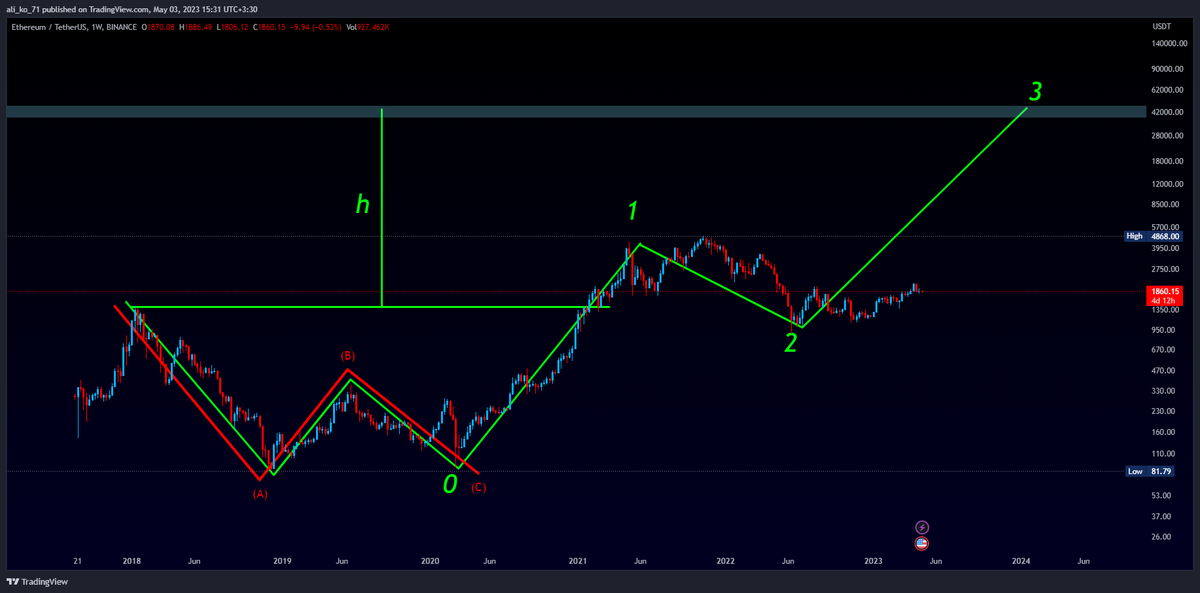Select the green wave label 1
The image size is (1200, 593).
coord(632,210)
